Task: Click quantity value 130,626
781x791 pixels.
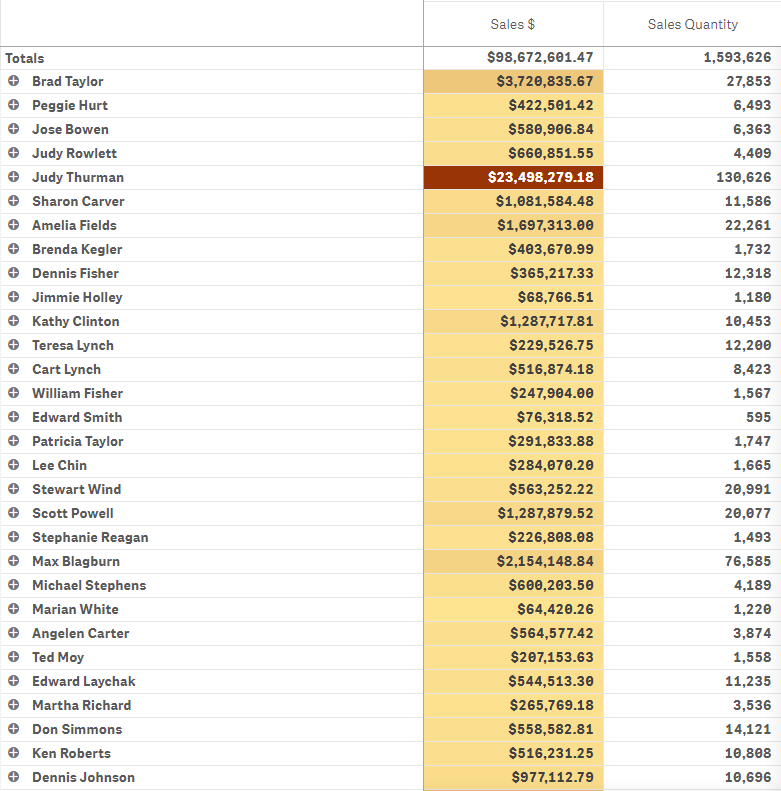Action: (x=744, y=177)
